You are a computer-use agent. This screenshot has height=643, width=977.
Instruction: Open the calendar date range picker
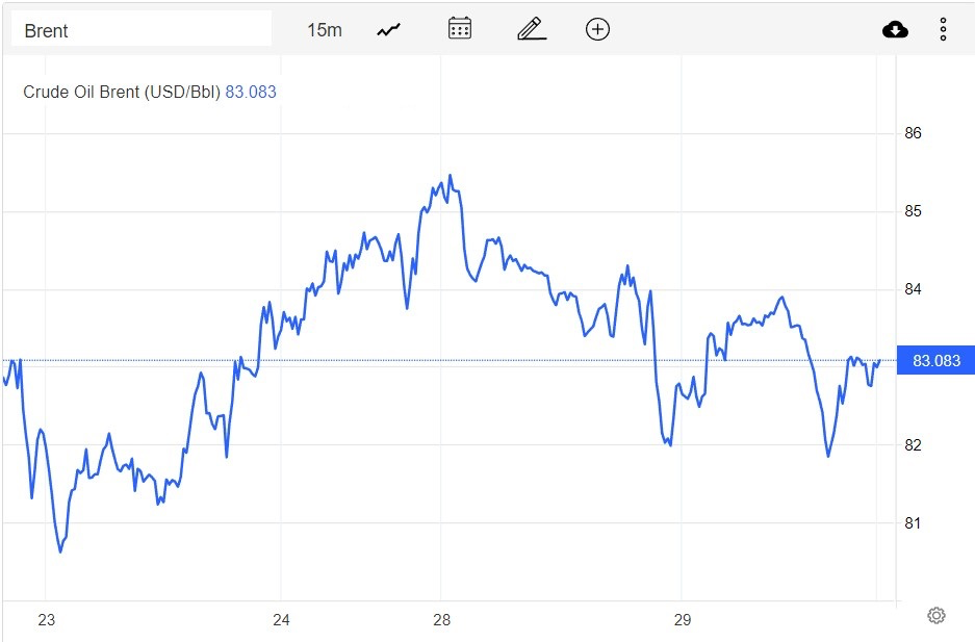click(x=459, y=29)
